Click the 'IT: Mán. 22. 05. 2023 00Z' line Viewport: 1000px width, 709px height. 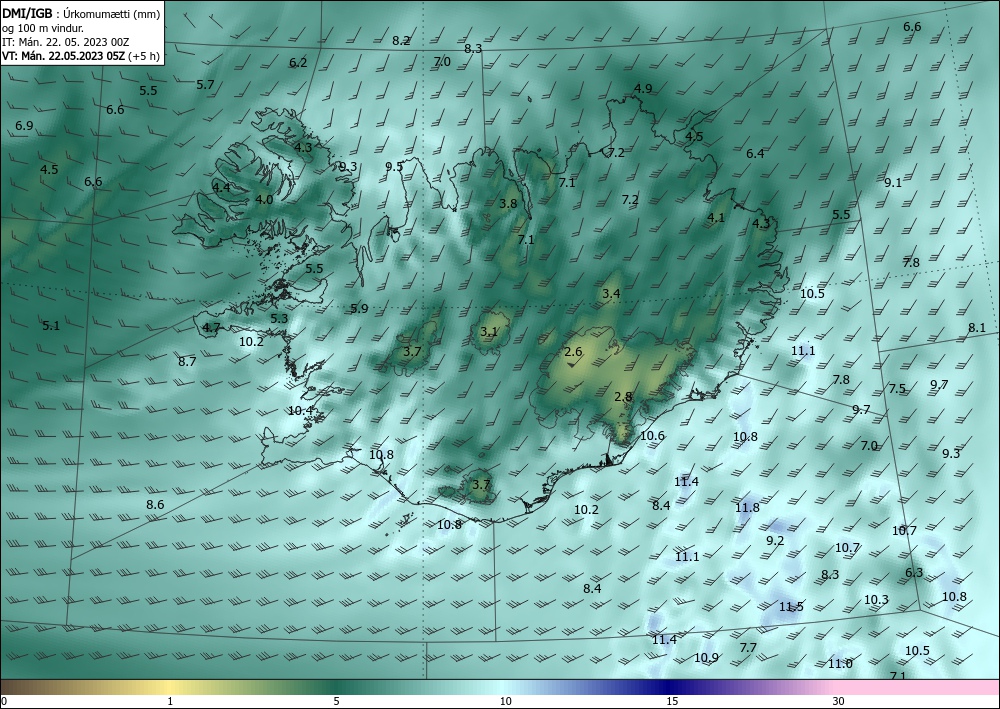click(66, 42)
